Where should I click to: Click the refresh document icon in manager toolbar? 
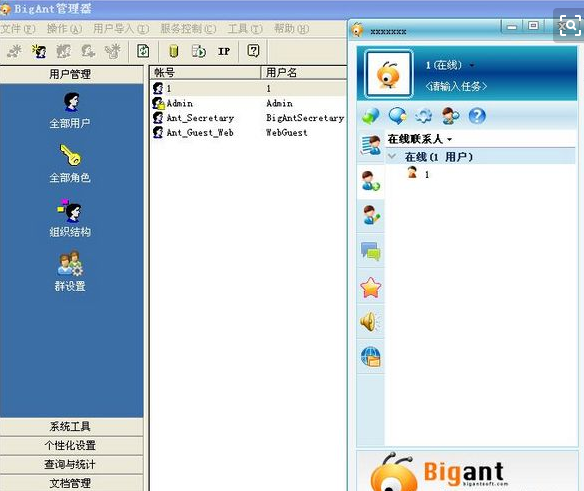click(x=143, y=51)
